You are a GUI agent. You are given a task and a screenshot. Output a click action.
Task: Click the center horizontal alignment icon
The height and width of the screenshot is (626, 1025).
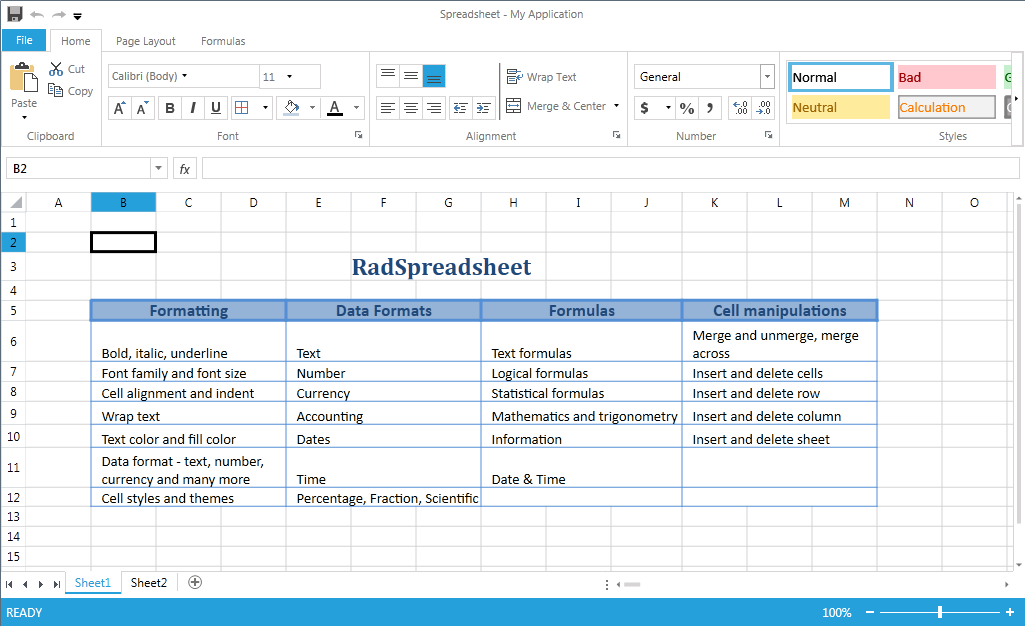(x=410, y=108)
